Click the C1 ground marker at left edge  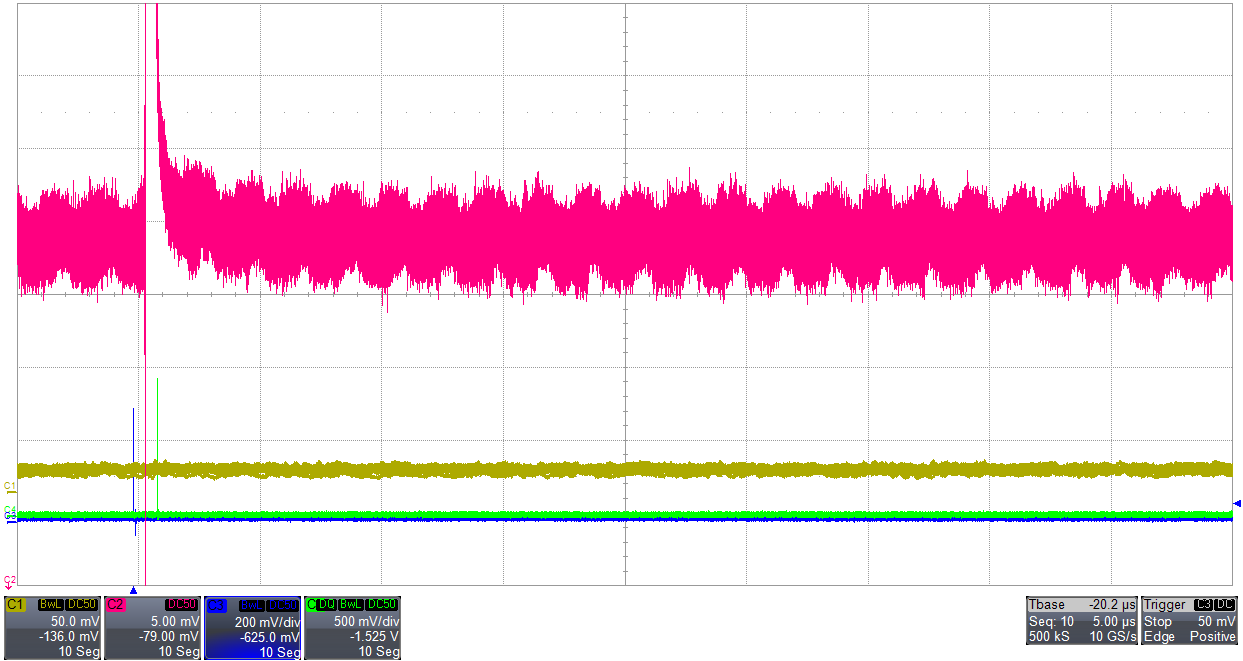[x=10, y=486]
